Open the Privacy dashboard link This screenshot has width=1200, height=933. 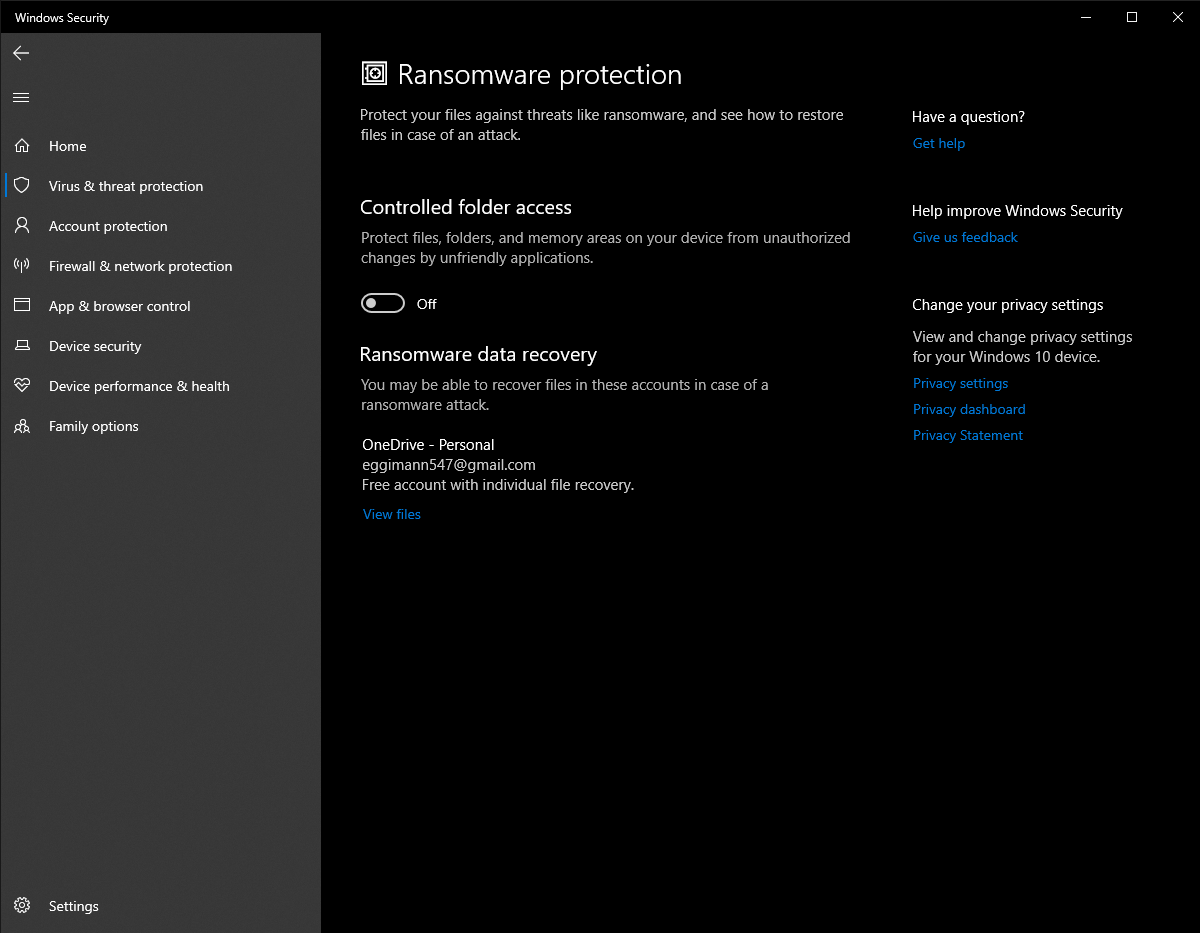click(x=969, y=409)
